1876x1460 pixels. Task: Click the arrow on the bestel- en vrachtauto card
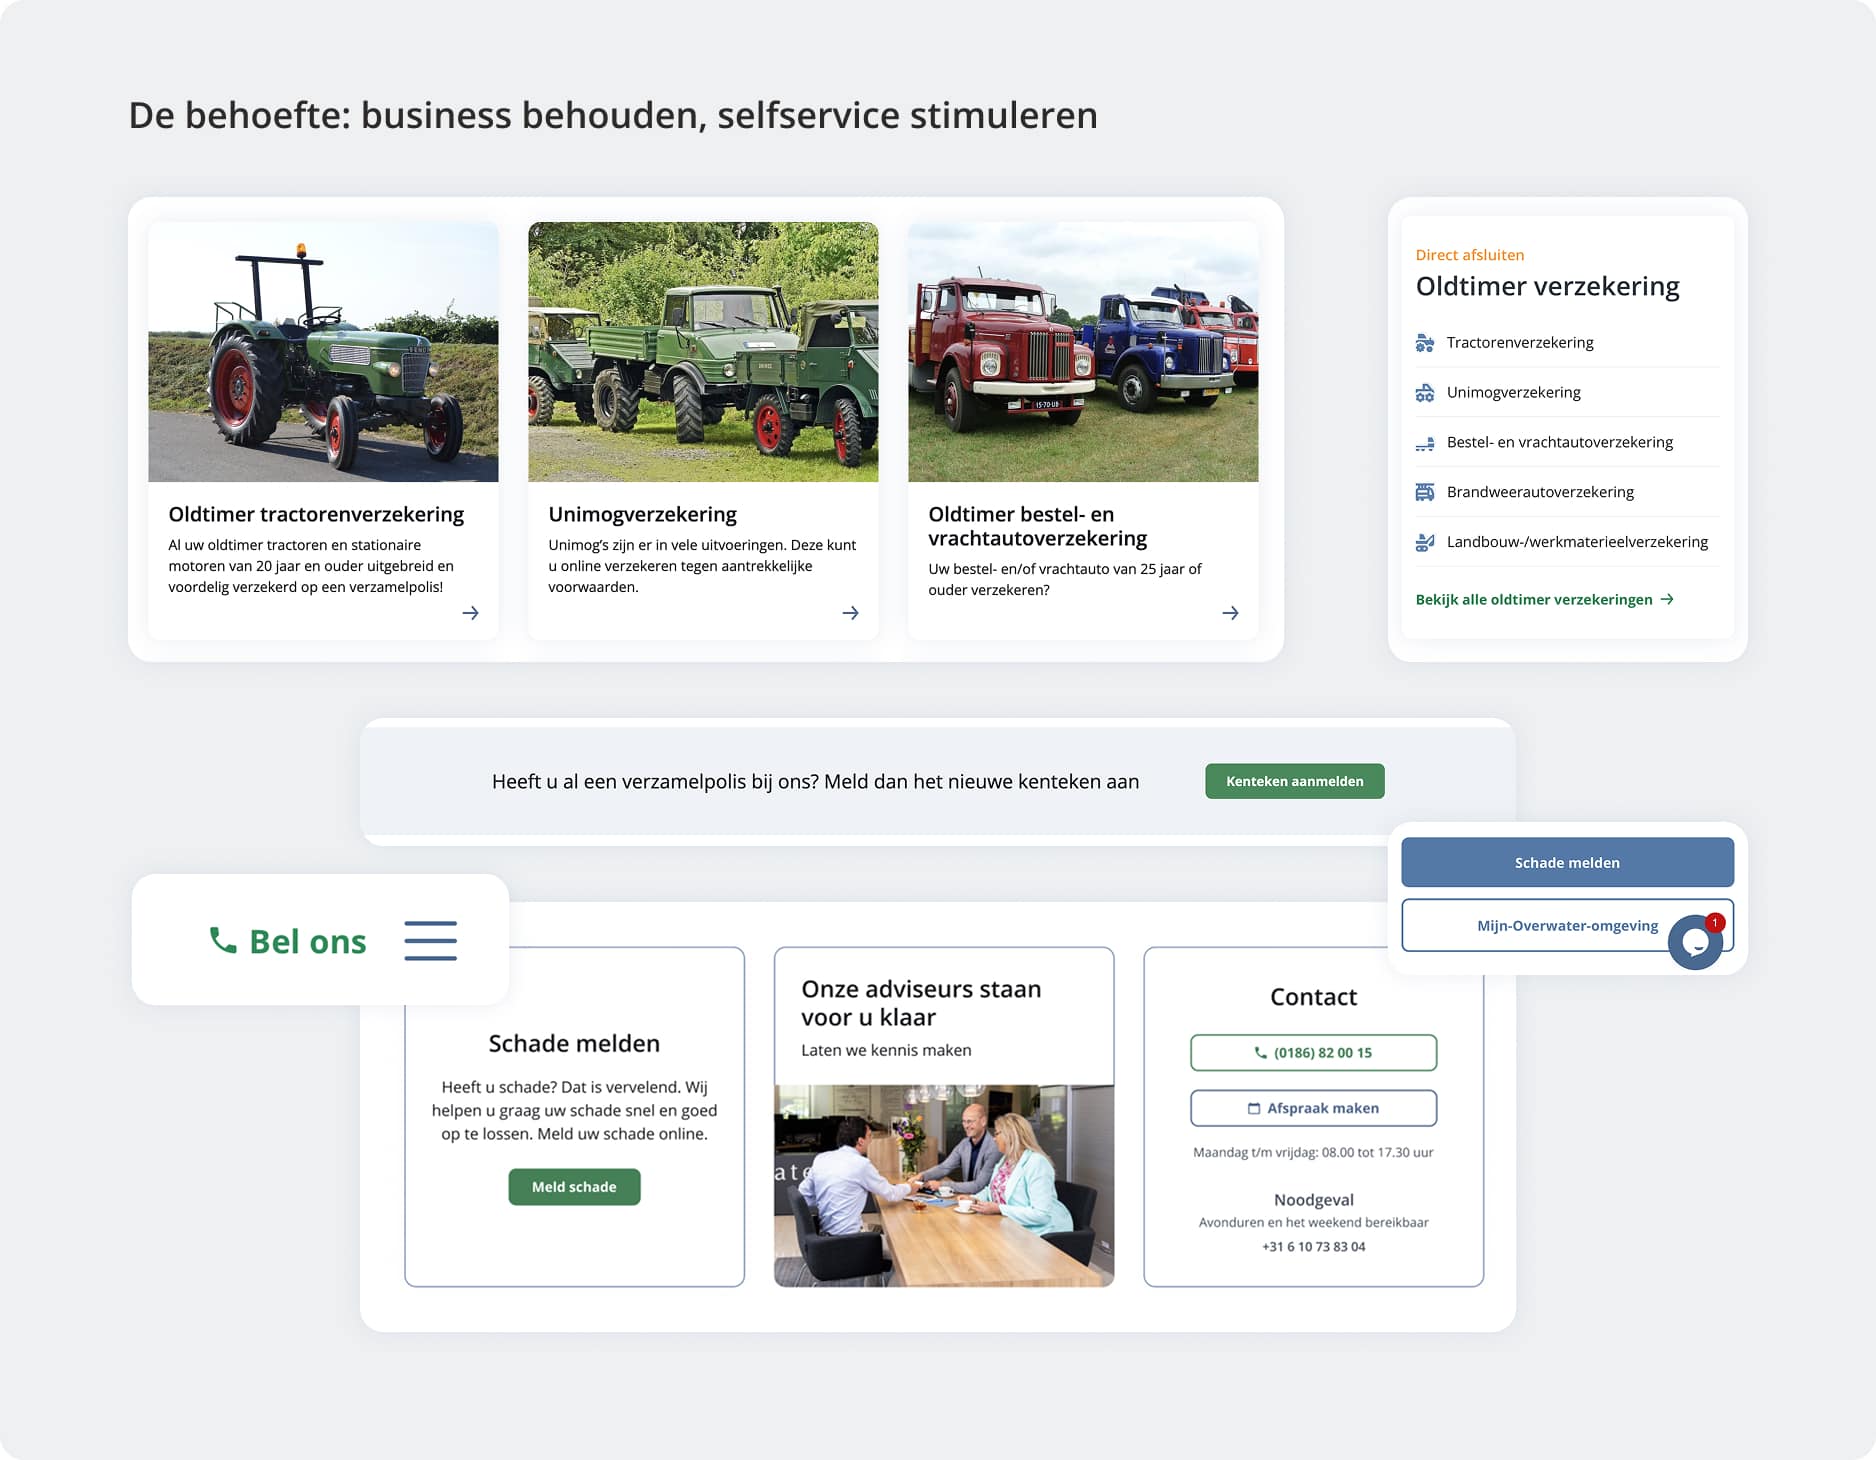click(1230, 613)
